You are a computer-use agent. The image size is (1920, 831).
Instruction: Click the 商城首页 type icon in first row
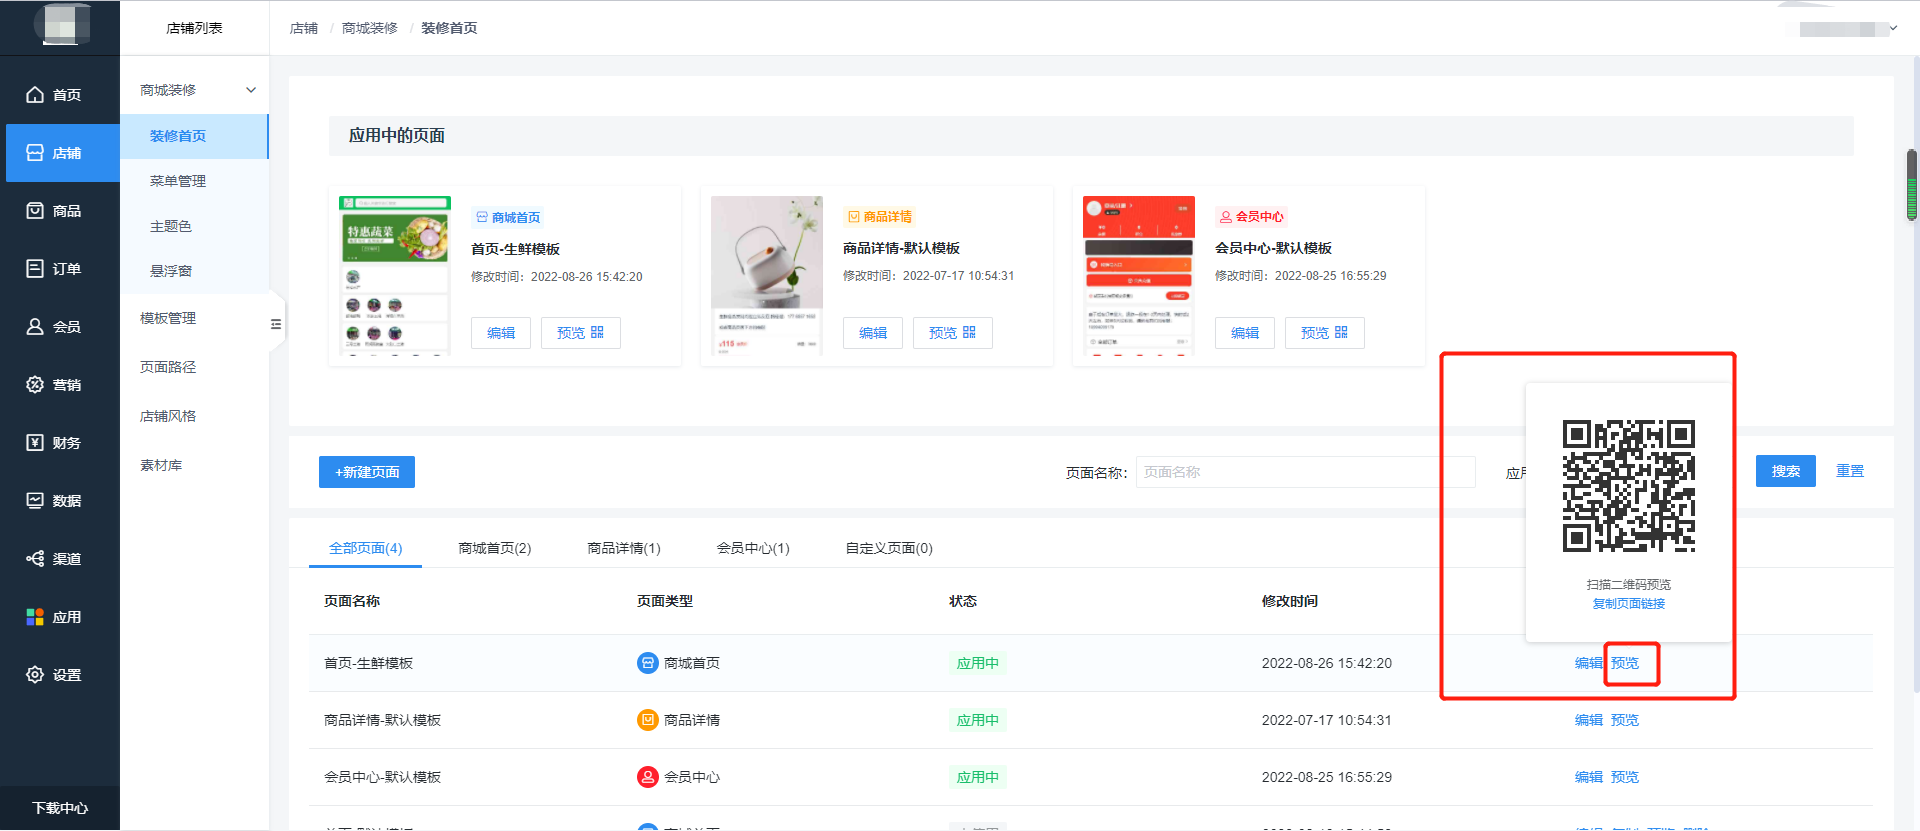(648, 663)
